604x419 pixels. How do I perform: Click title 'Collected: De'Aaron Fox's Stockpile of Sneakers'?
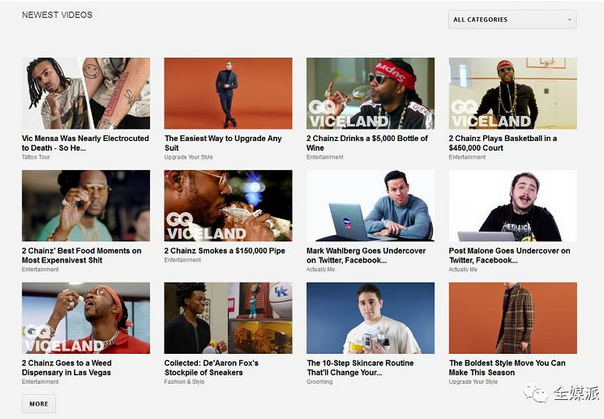click(x=211, y=368)
